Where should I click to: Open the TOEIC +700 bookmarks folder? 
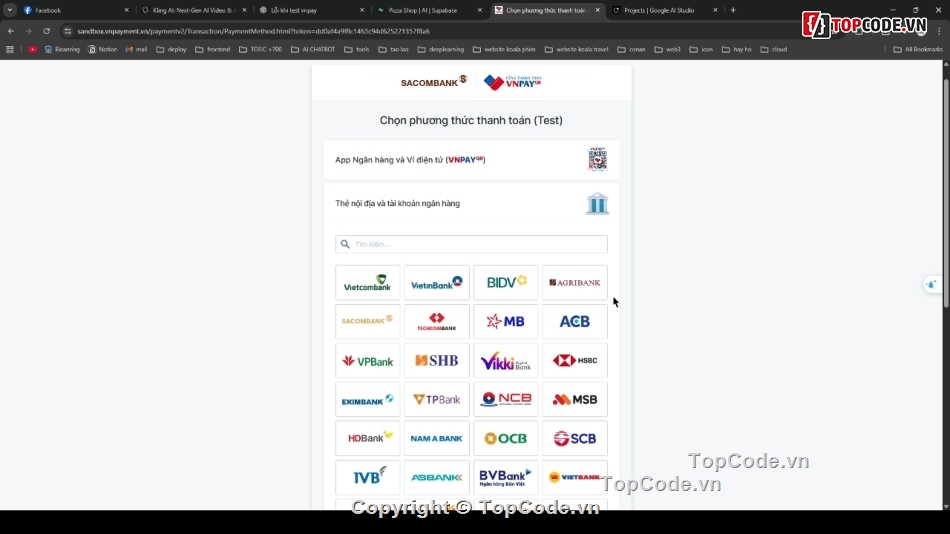click(261, 49)
